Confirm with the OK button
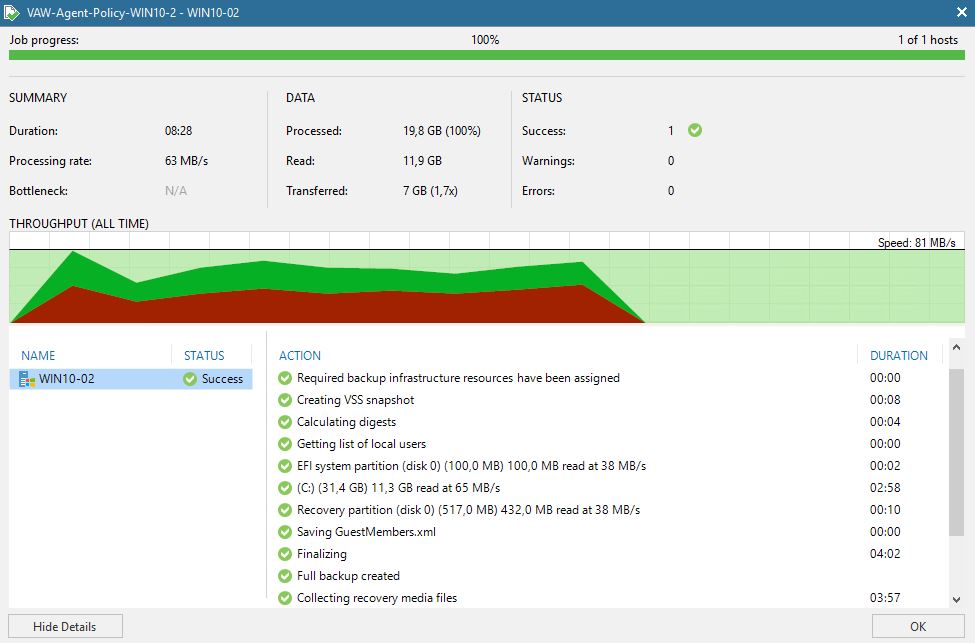The image size is (975, 643). [918, 626]
